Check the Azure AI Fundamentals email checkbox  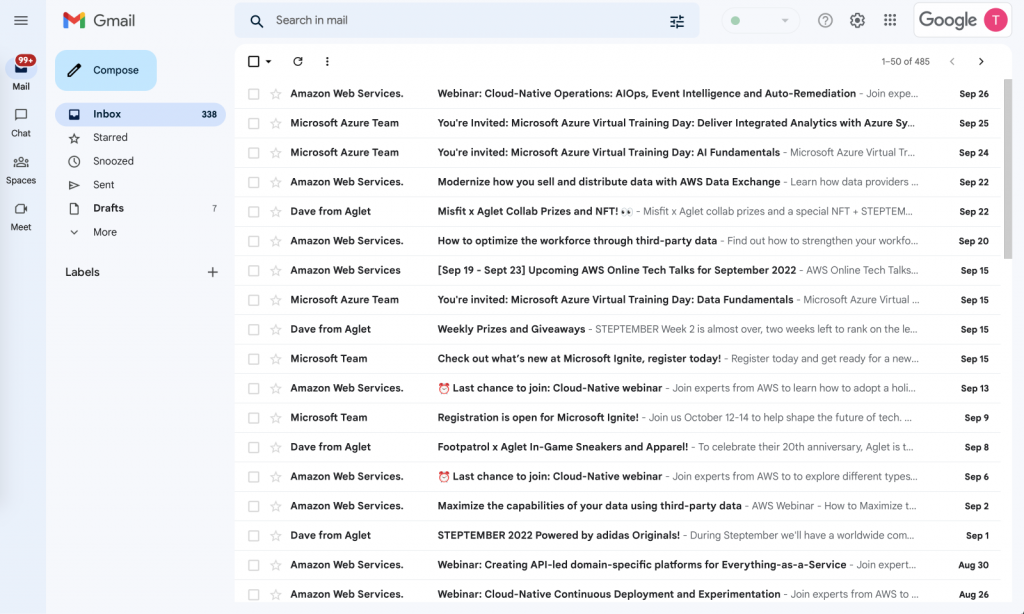(x=253, y=153)
